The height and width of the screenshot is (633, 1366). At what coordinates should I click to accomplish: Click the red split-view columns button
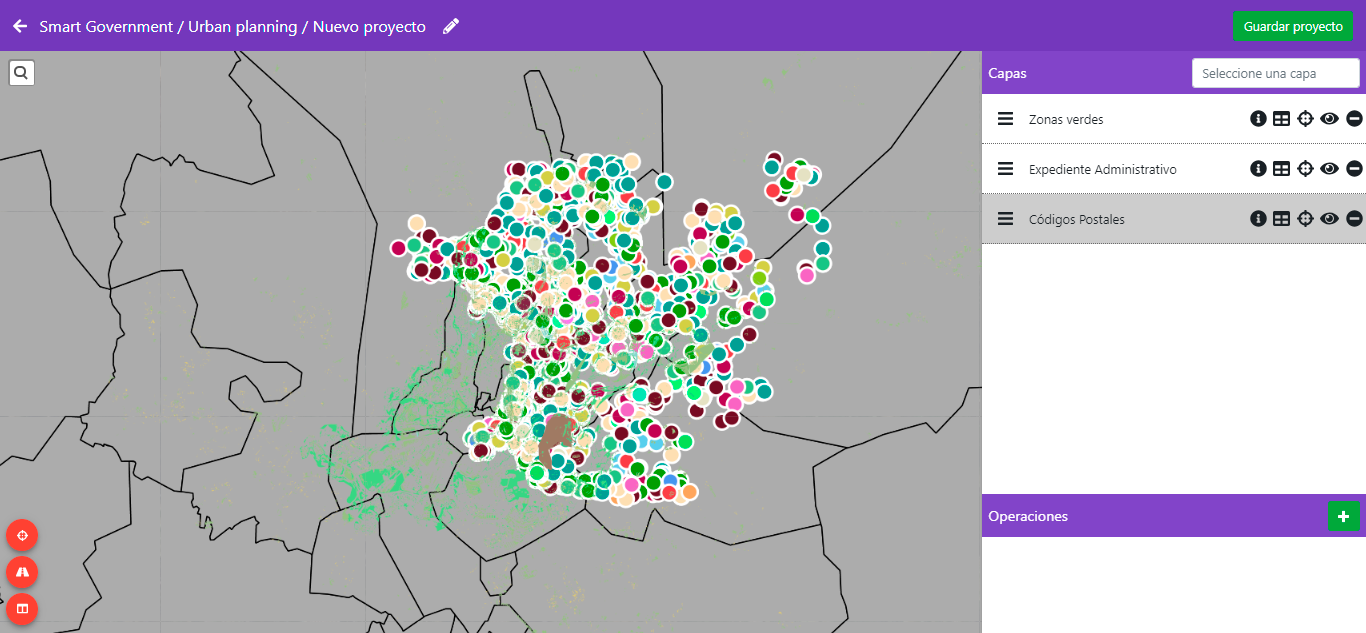(22, 608)
